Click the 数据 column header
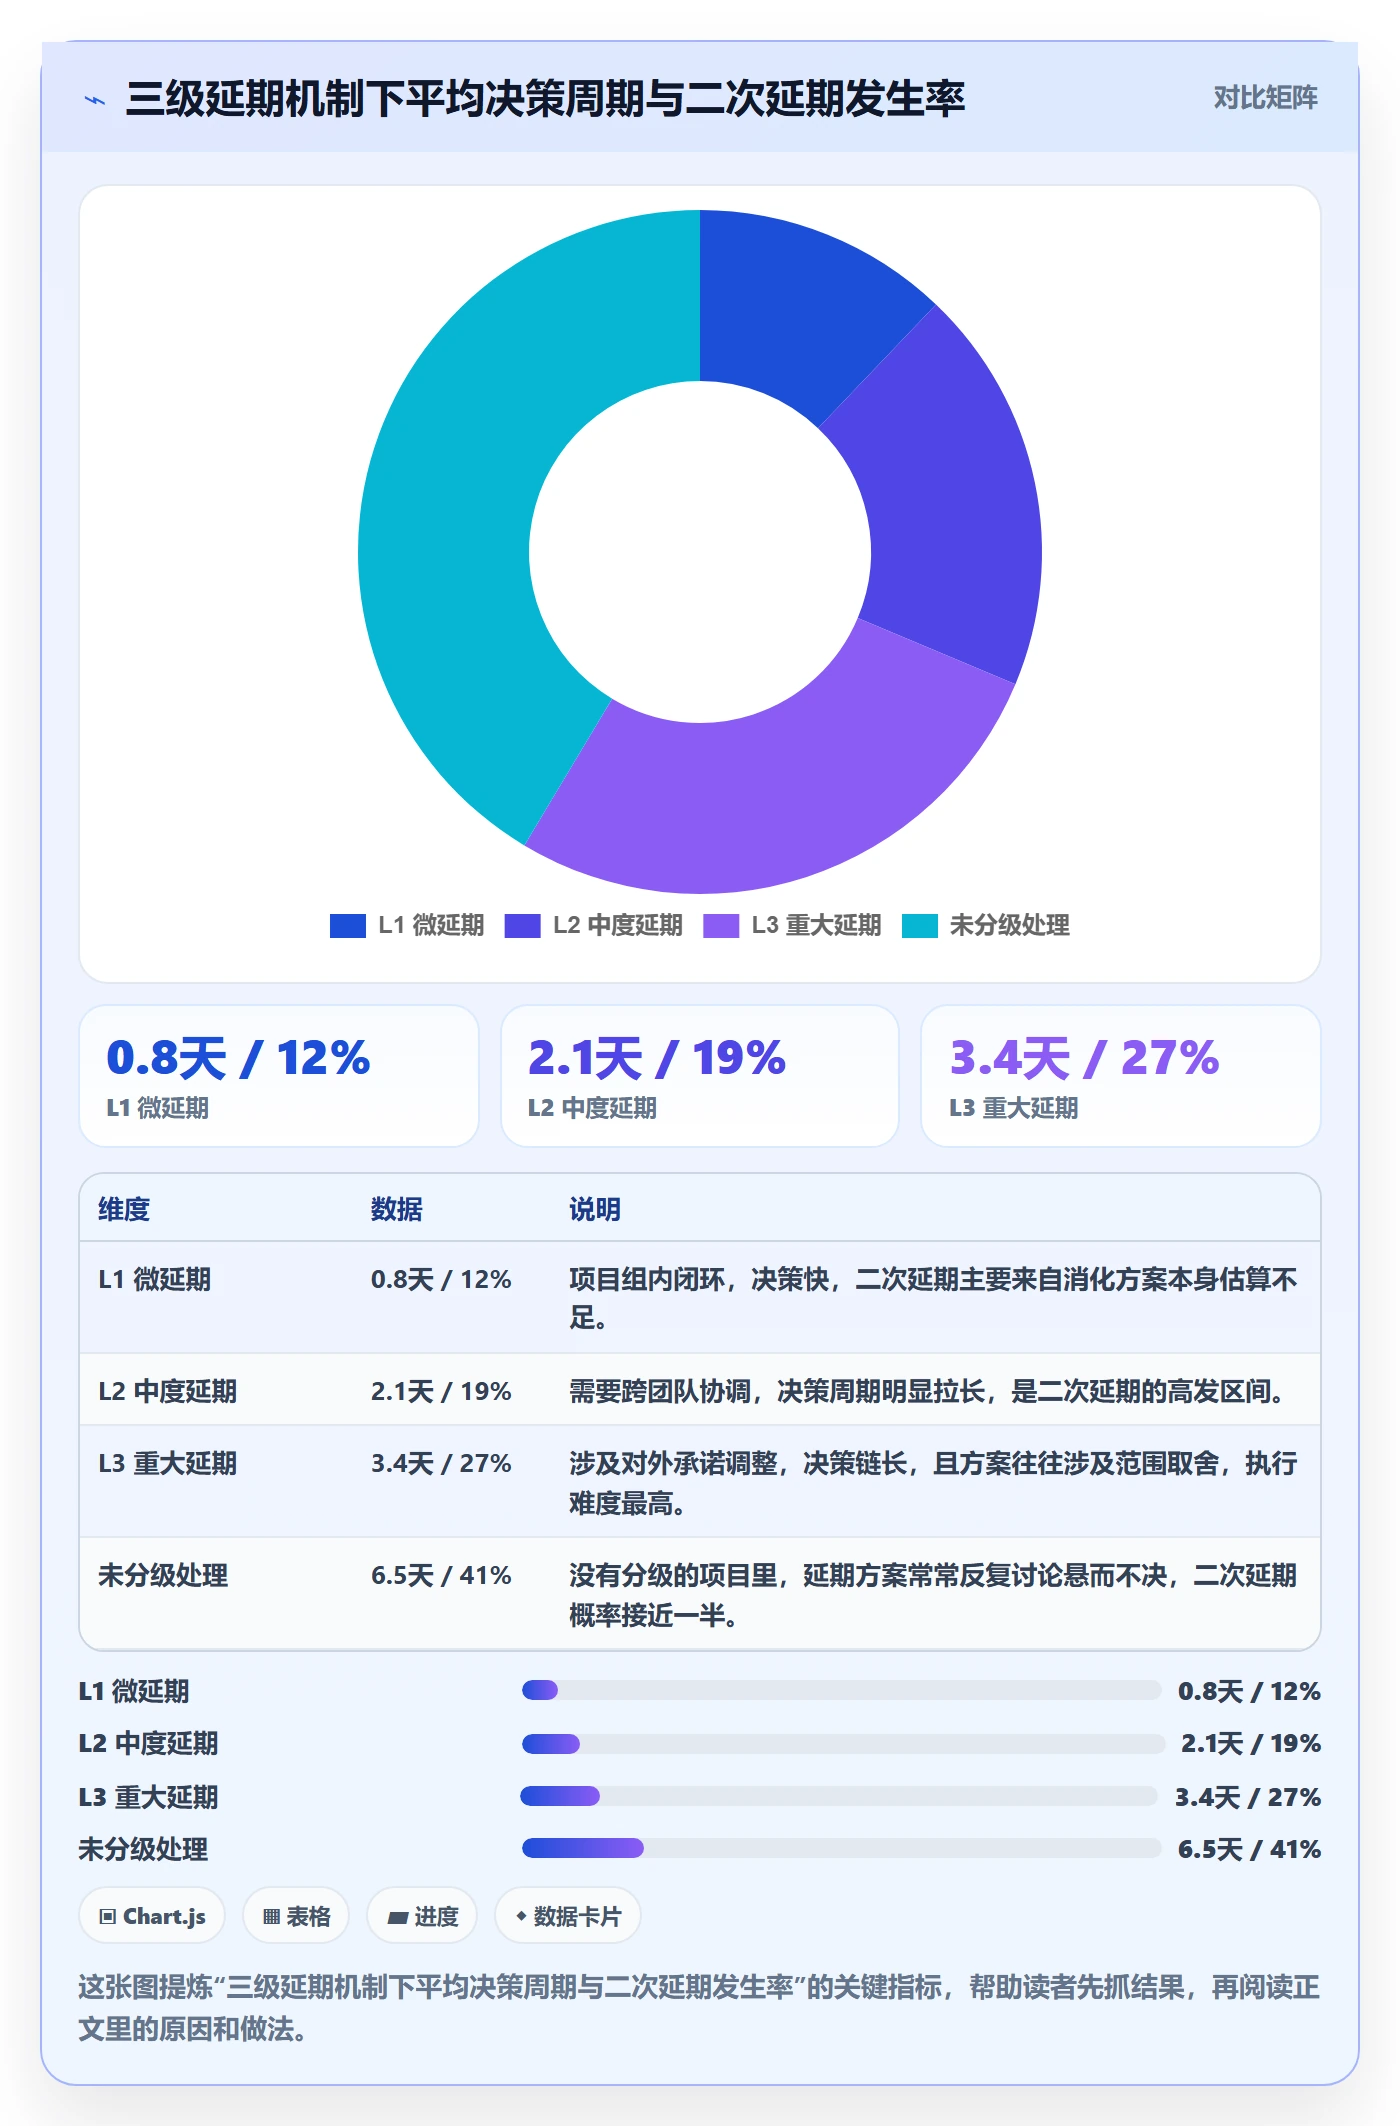This screenshot has width=1400, height=2126. [x=396, y=1209]
